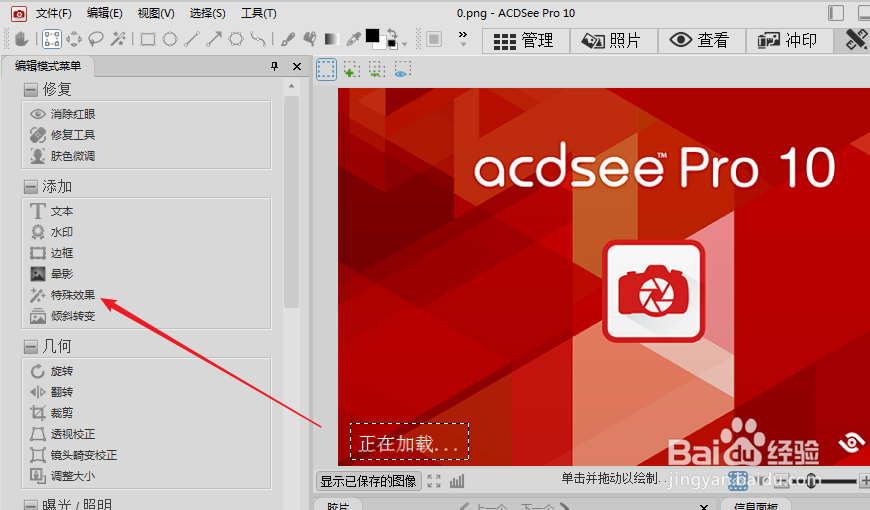Switch to 管理 mode

pos(526,41)
